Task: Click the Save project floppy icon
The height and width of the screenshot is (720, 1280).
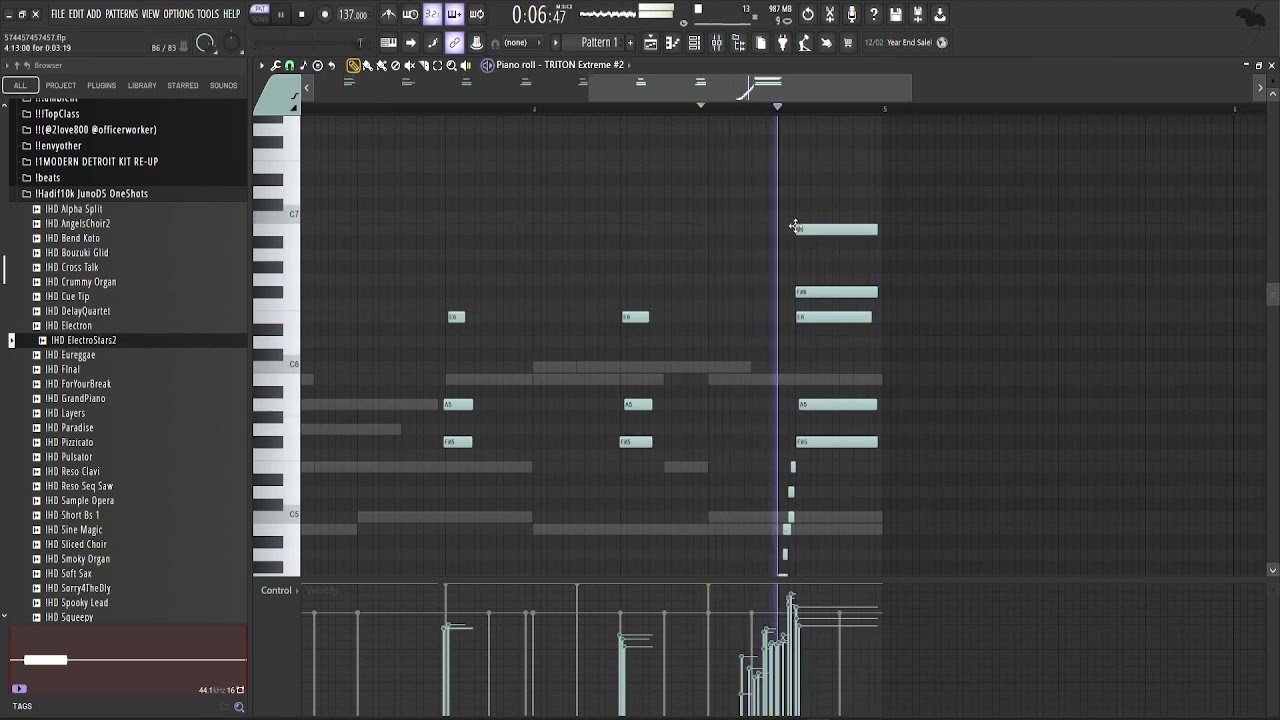Action: click(895, 14)
